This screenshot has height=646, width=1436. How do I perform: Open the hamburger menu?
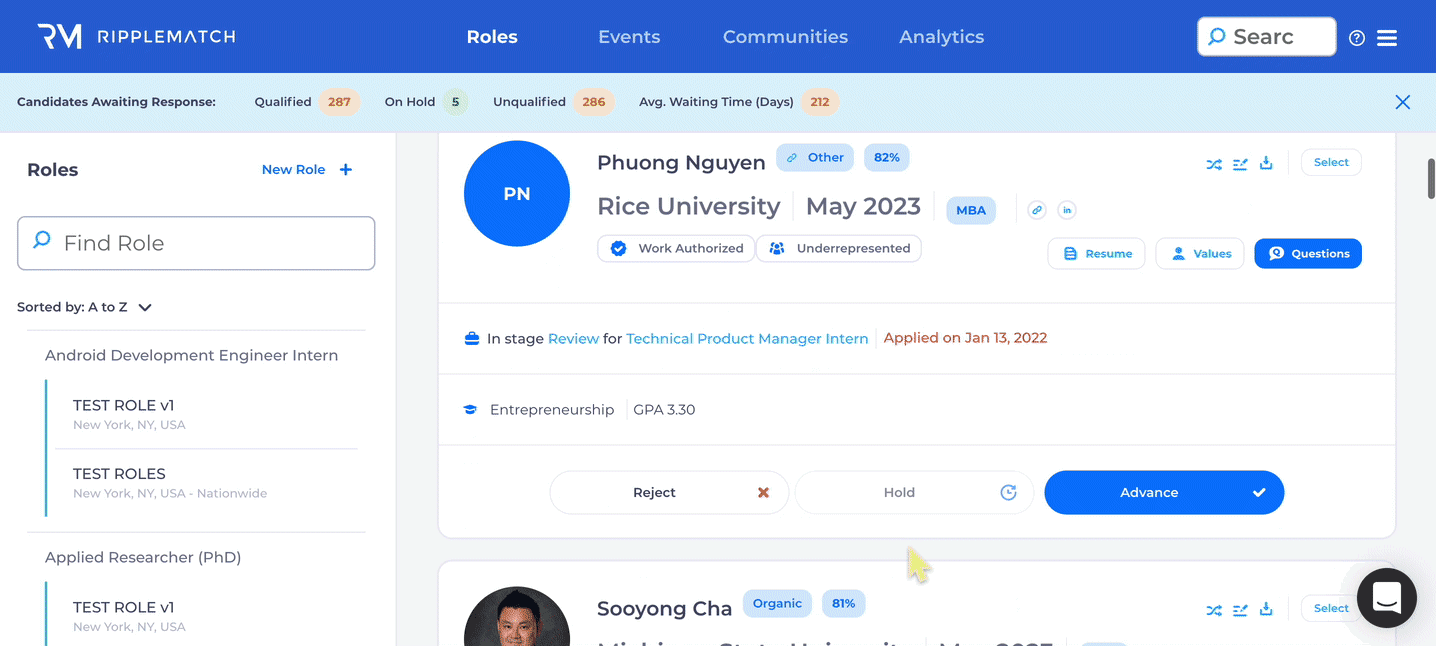click(x=1388, y=37)
